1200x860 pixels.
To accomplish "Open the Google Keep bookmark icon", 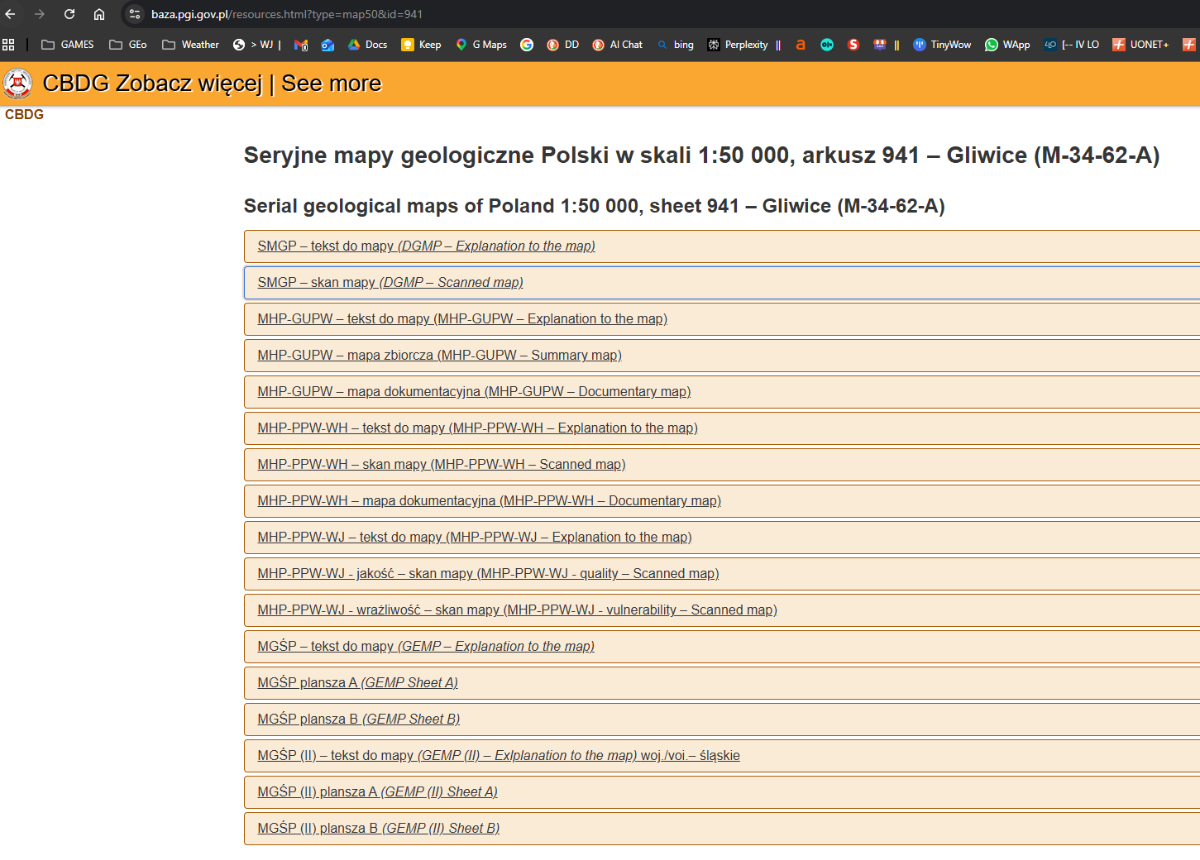I will tap(409, 44).
